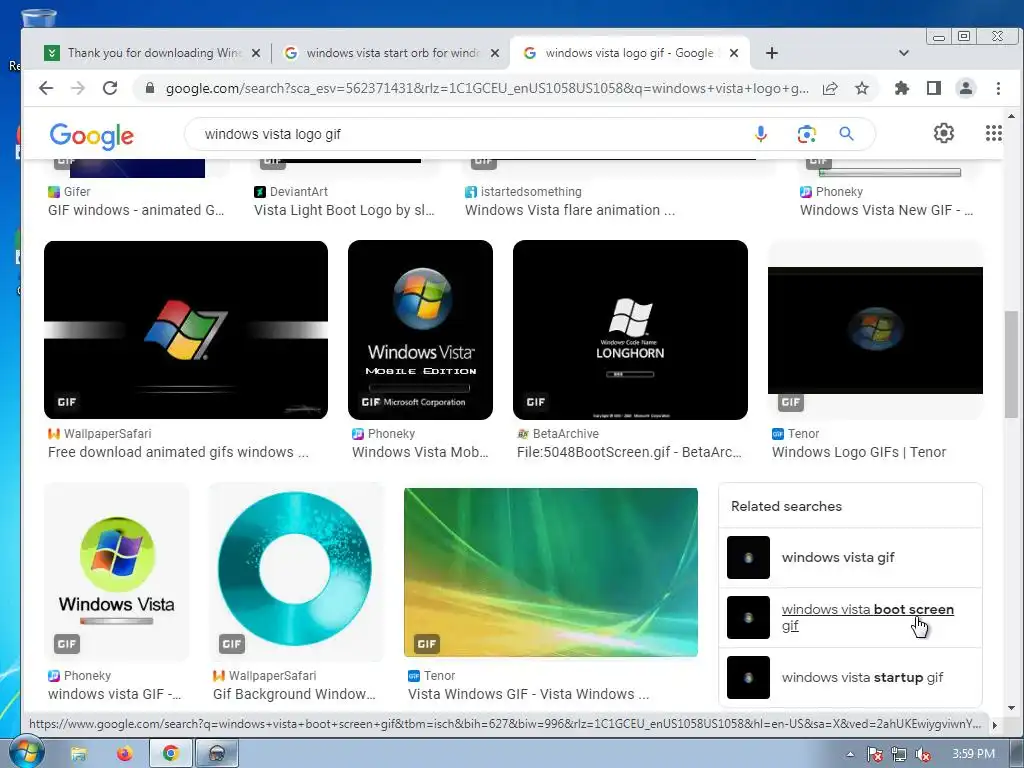Select related search 'windows vista gif'
The image size is (1024, 768).
850,558
